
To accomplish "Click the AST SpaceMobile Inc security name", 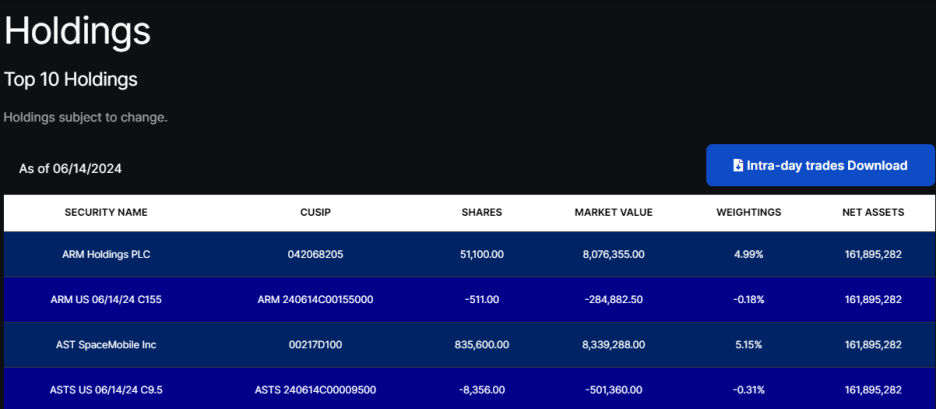I will pos(106,345).
